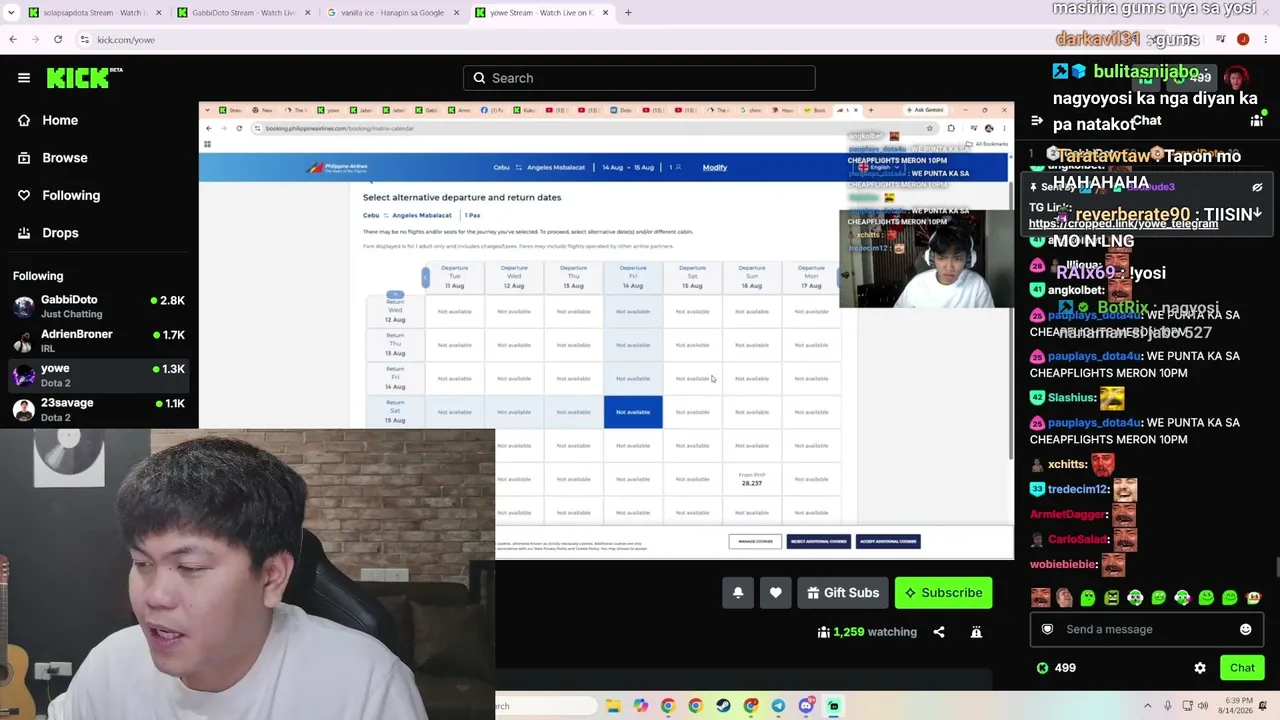Switch to GabbiDoto Stream browser tab
The height and width of the screenshot is (720, 1280).
[x=244, y=13]
